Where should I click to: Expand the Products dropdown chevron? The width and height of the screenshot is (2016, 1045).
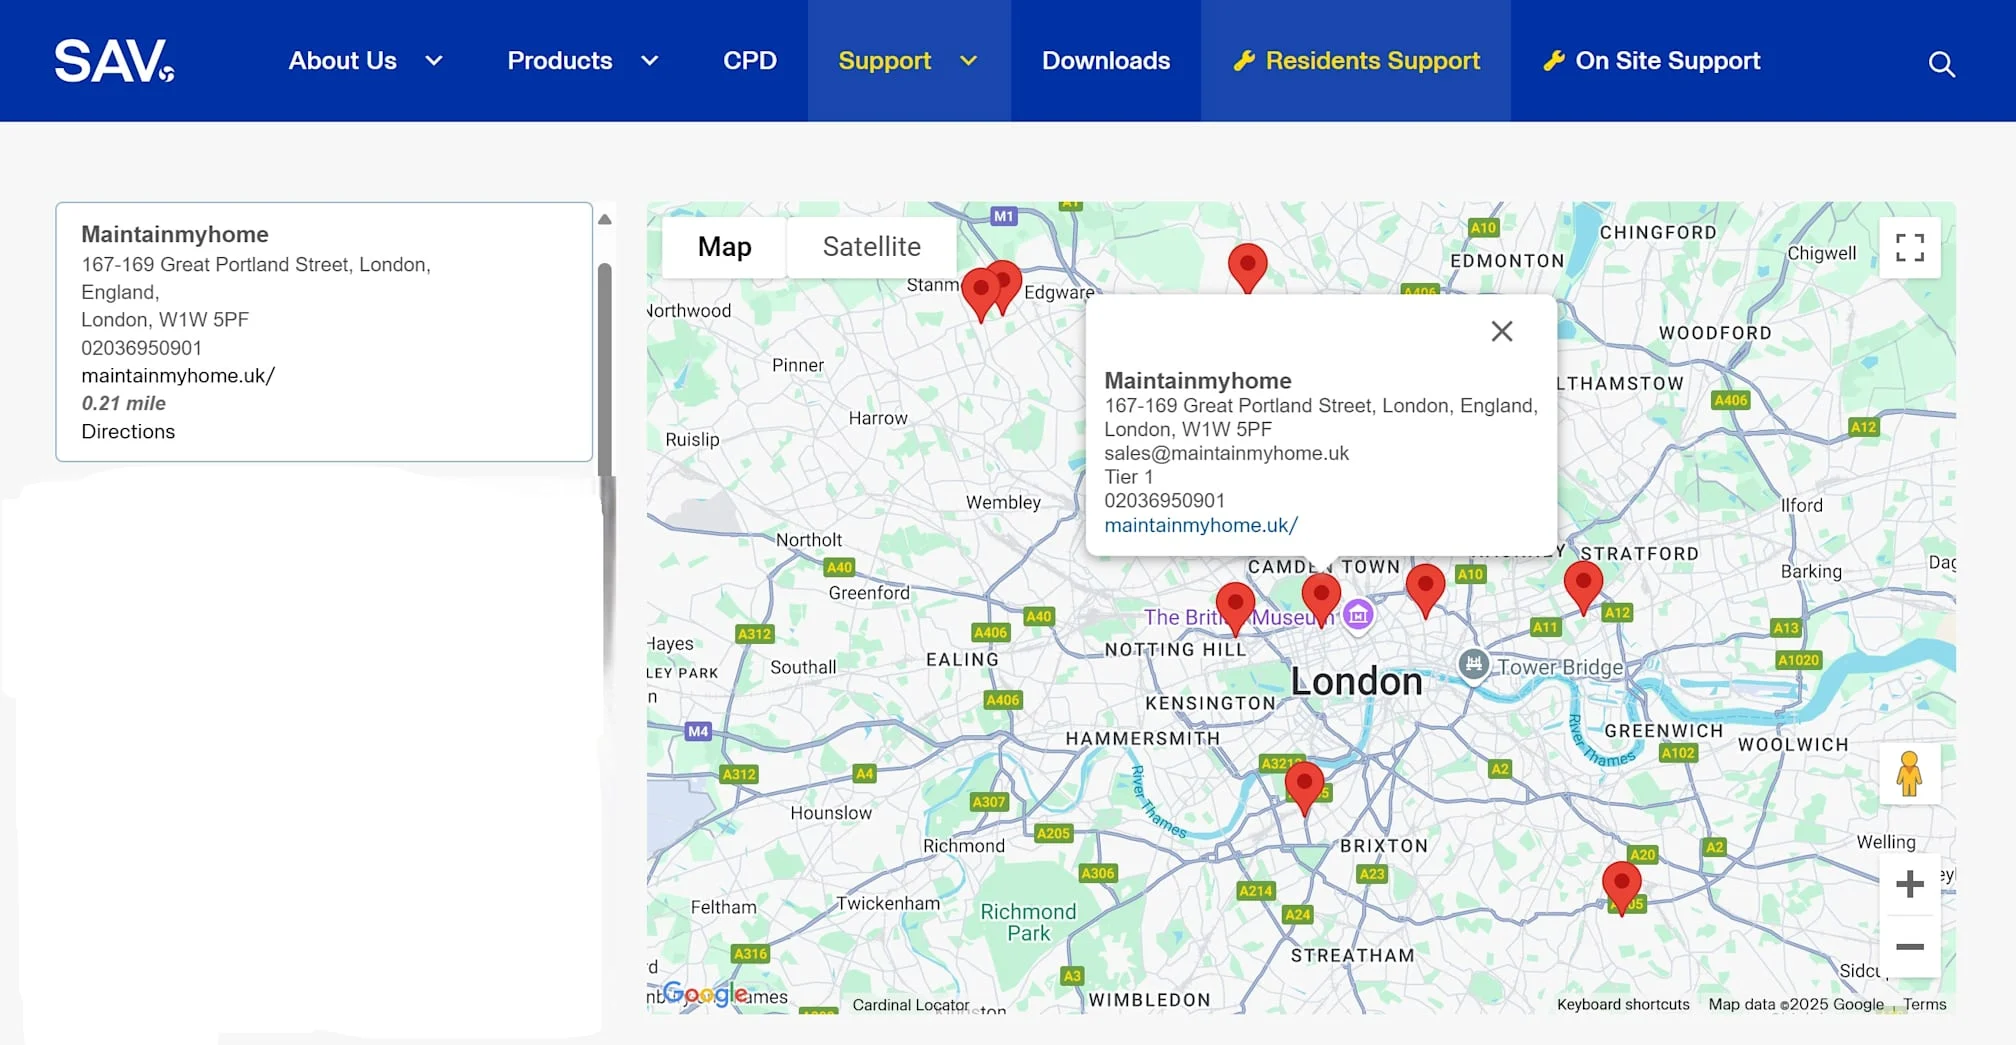pos(650,61)
